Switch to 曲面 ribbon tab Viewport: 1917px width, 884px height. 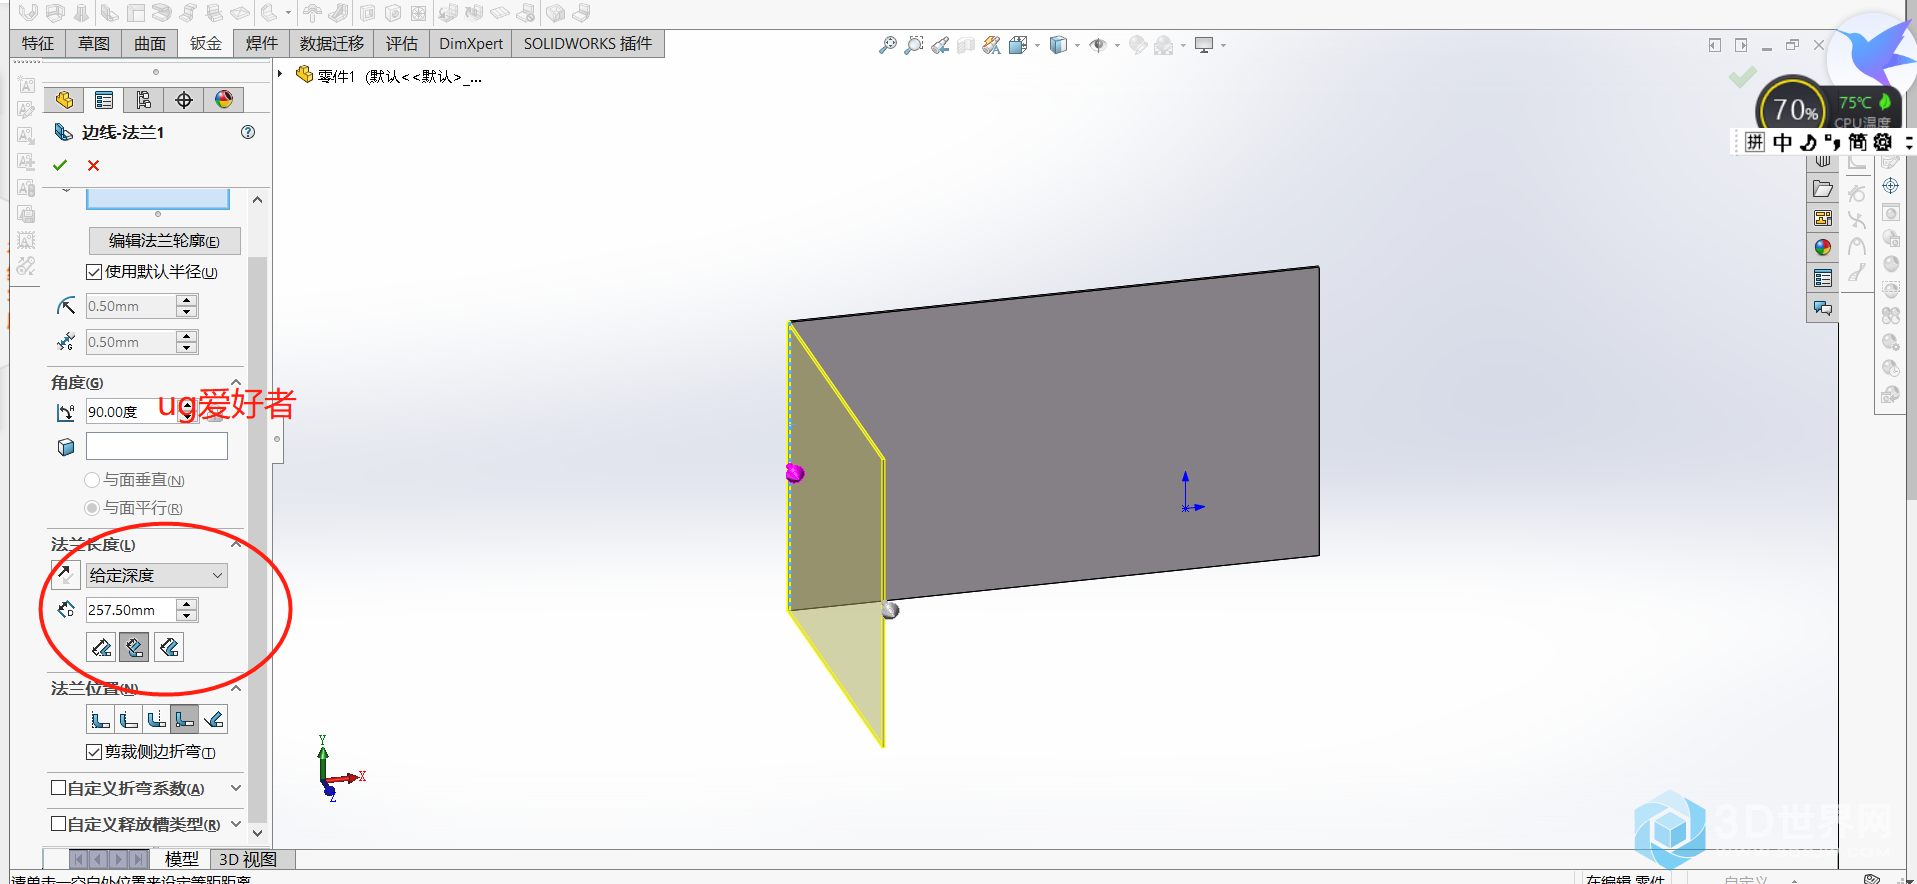coord(150,44)
